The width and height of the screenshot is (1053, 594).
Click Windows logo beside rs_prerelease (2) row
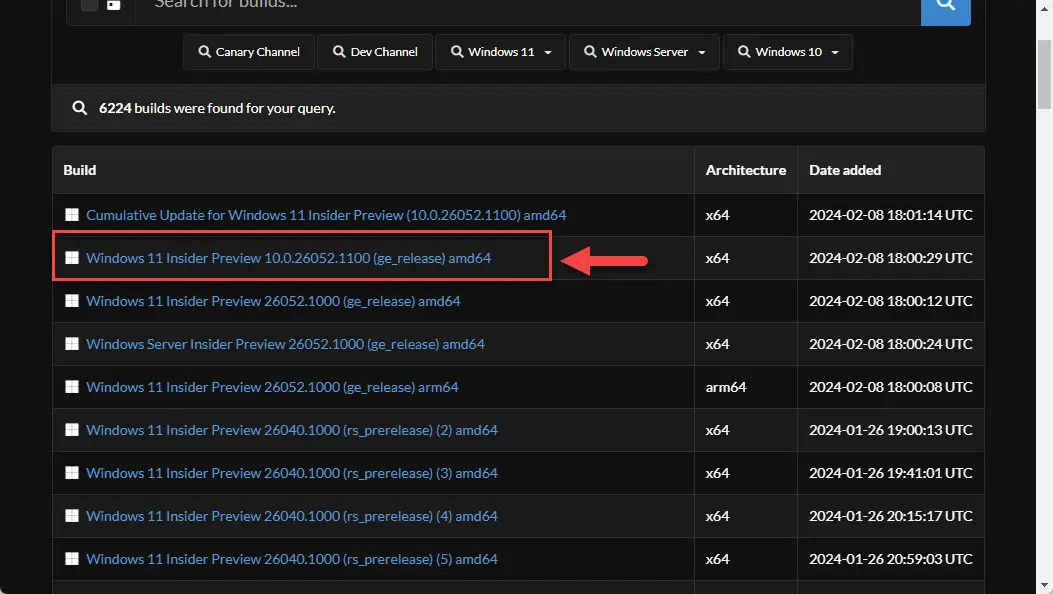point(72,429)
